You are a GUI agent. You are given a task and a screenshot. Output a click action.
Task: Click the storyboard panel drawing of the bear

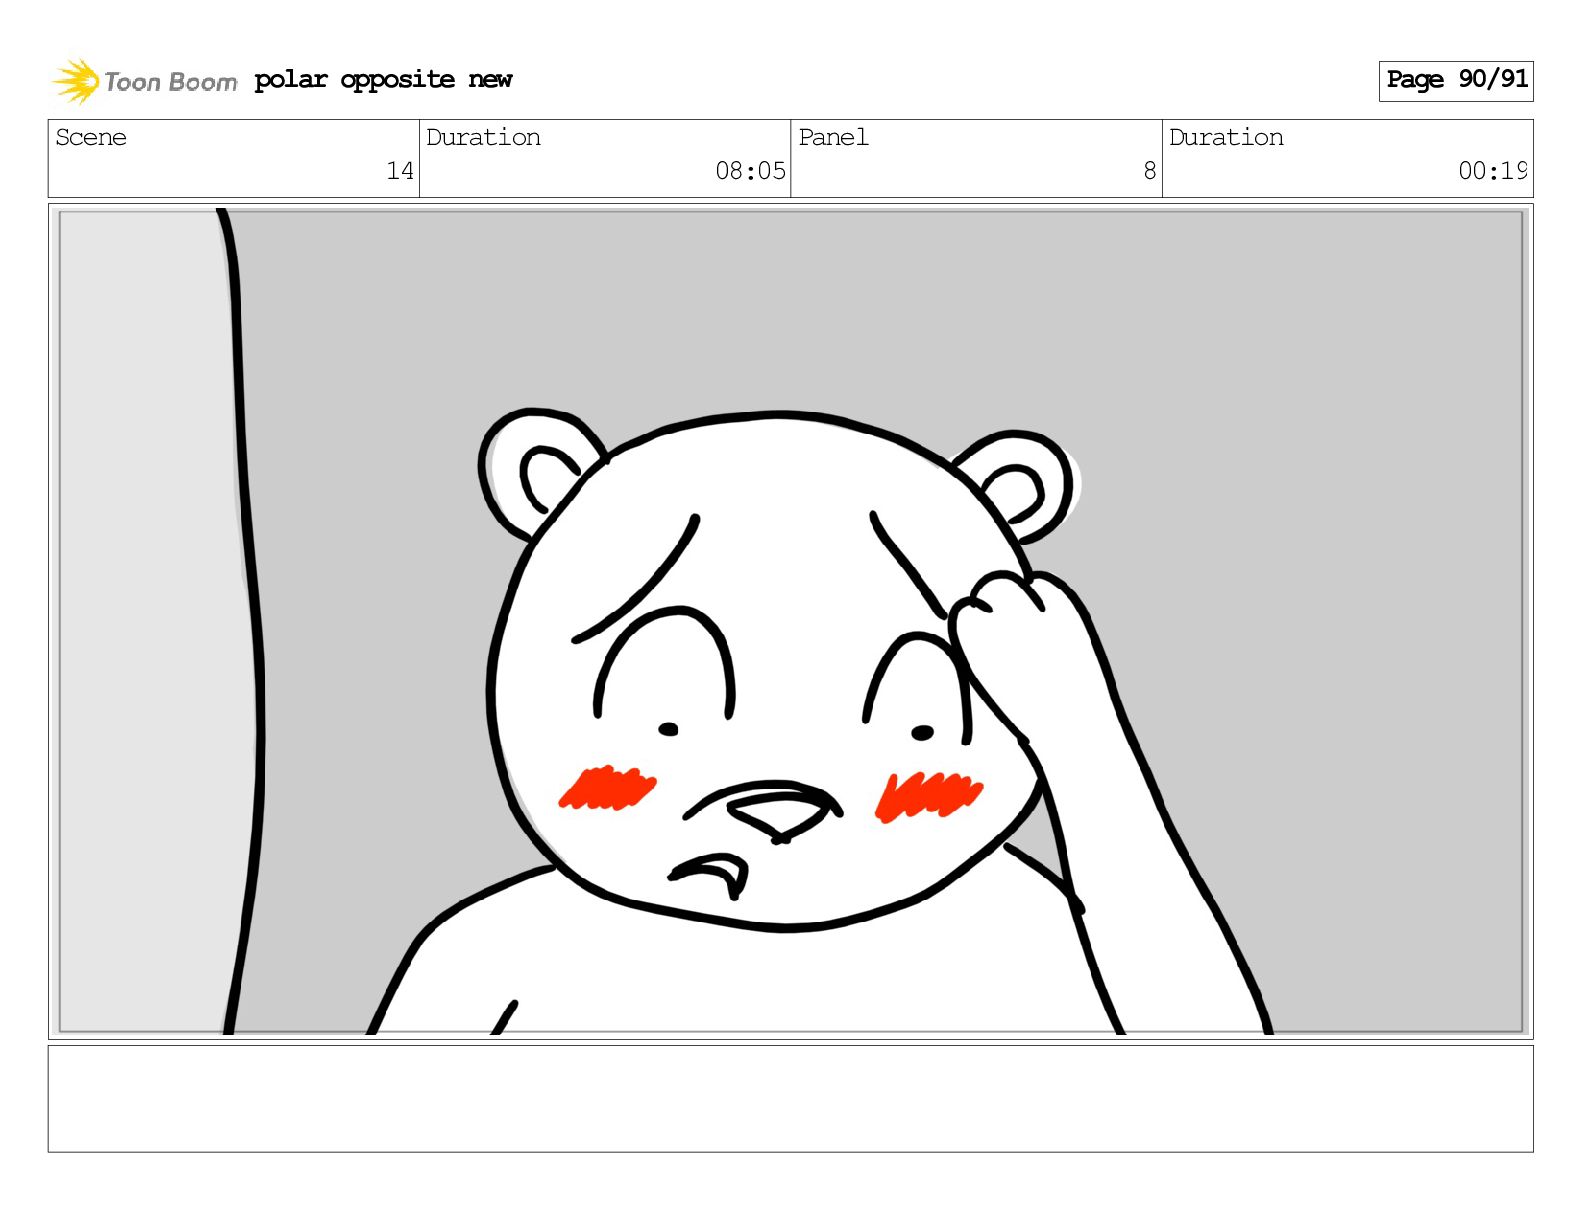791,621
